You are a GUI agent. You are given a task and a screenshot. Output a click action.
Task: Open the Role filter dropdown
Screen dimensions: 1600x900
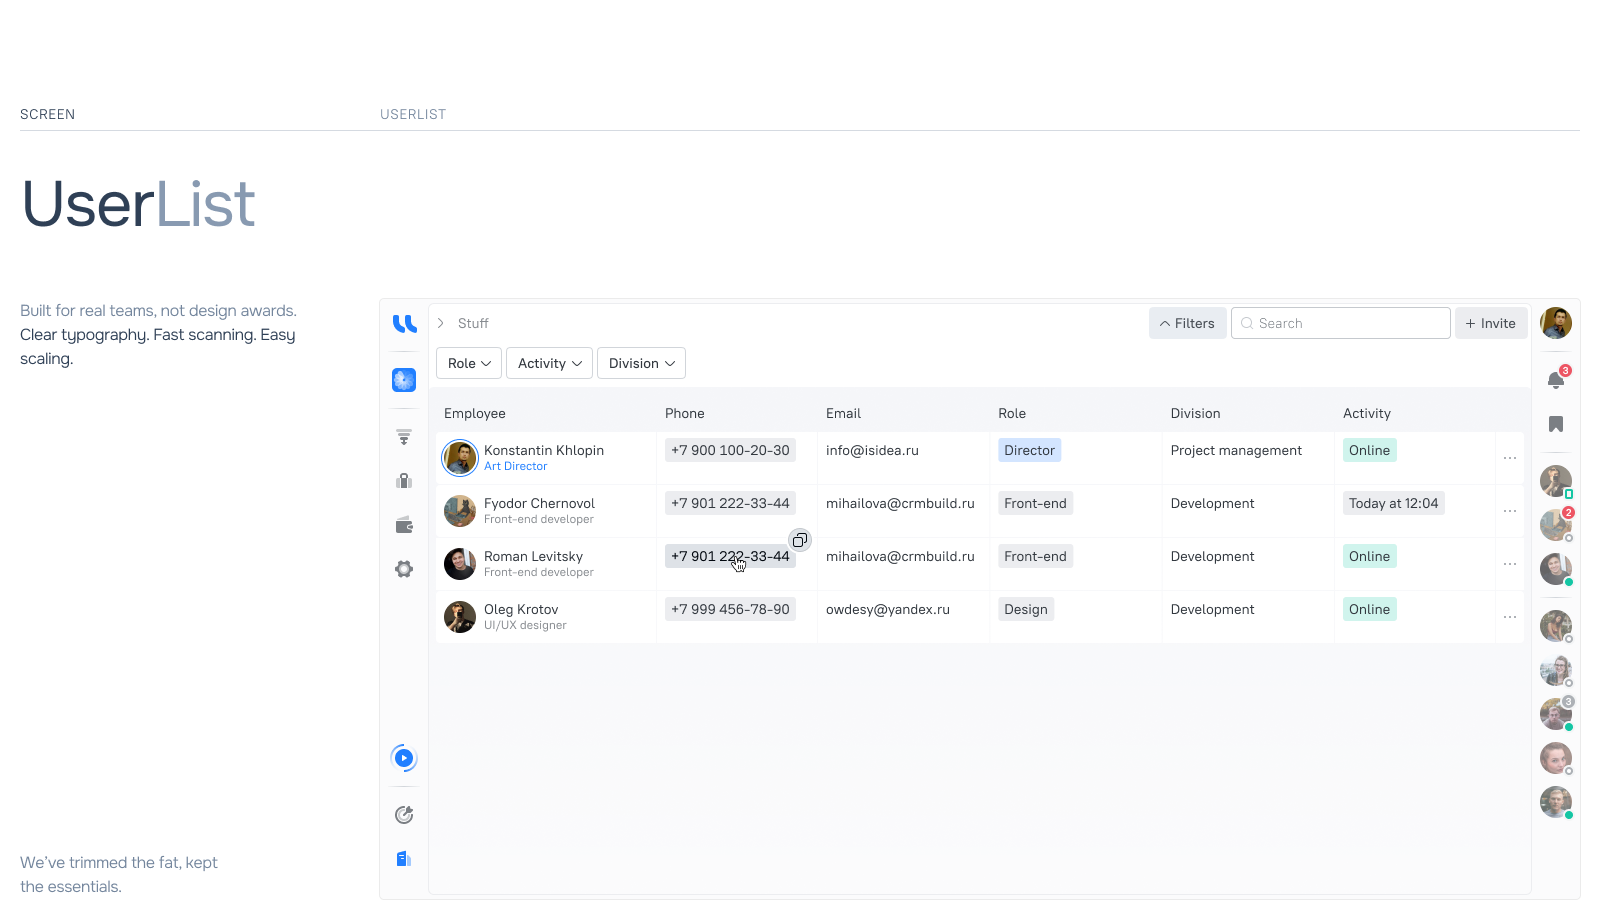pos(468,363)
